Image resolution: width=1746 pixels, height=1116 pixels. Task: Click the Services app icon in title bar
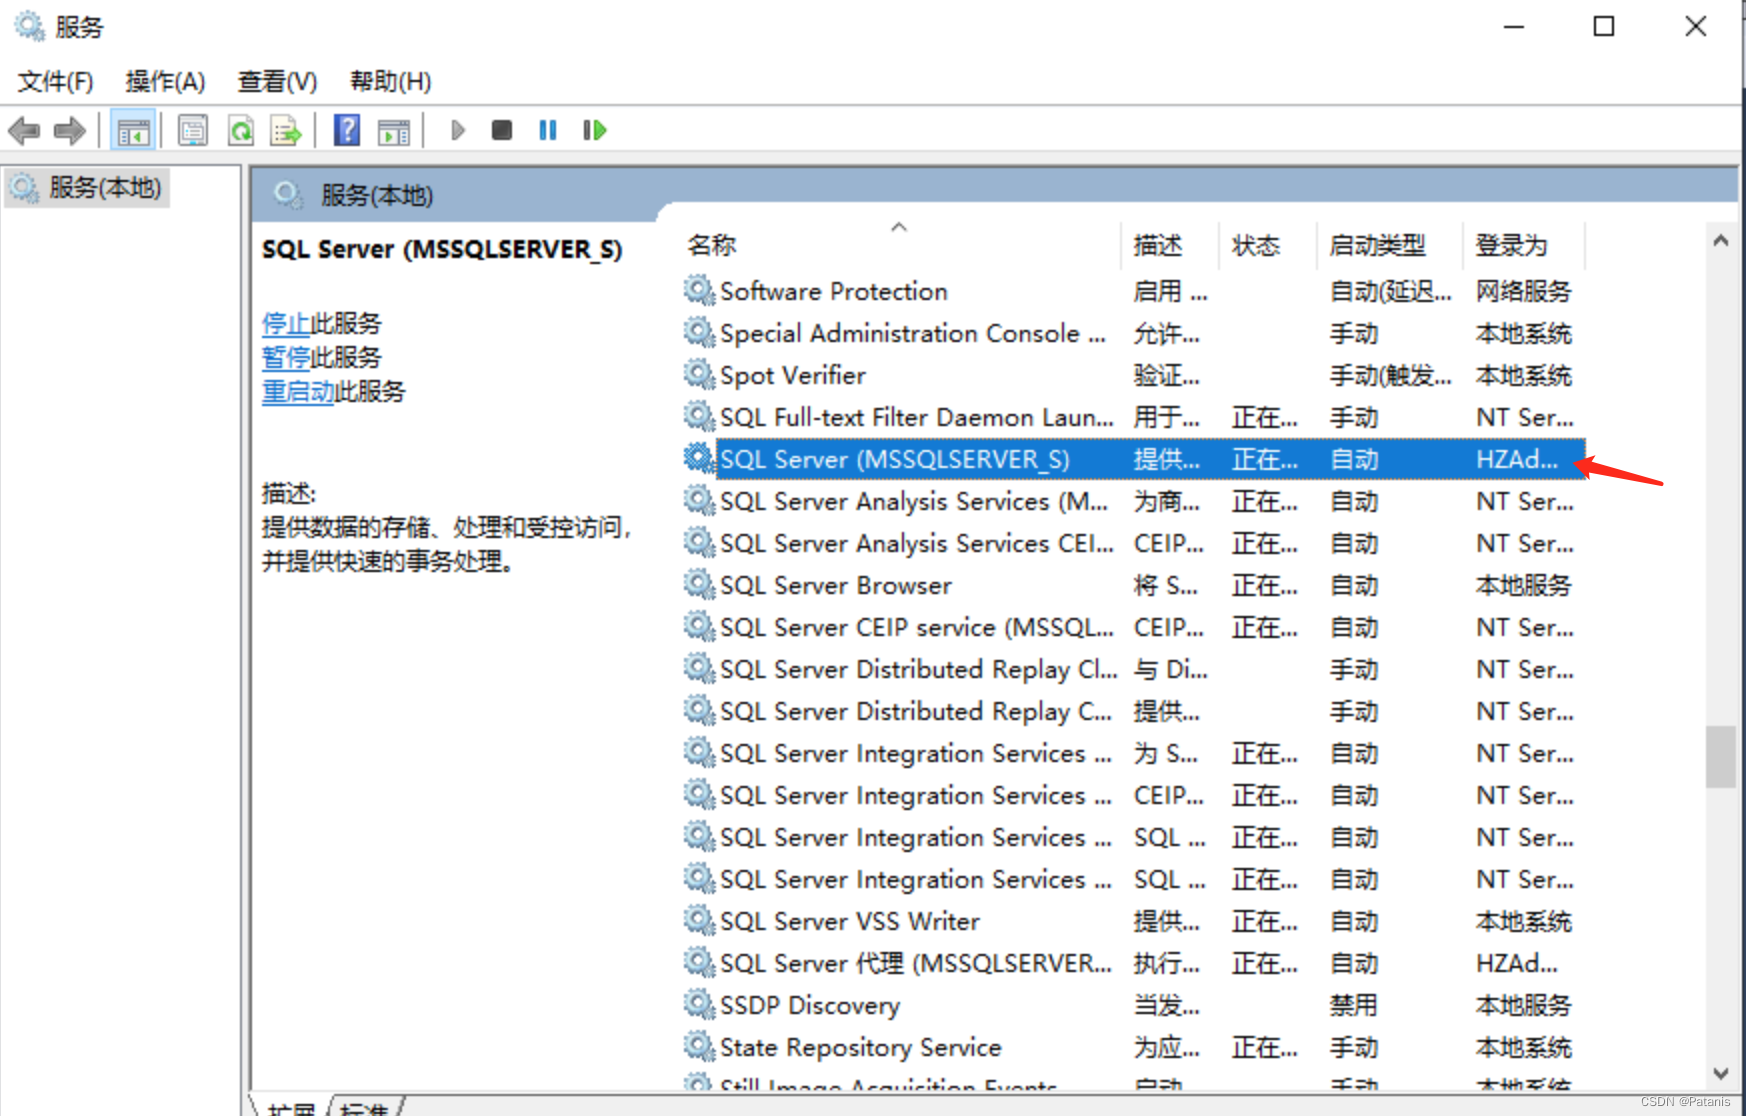pos(29,26)
